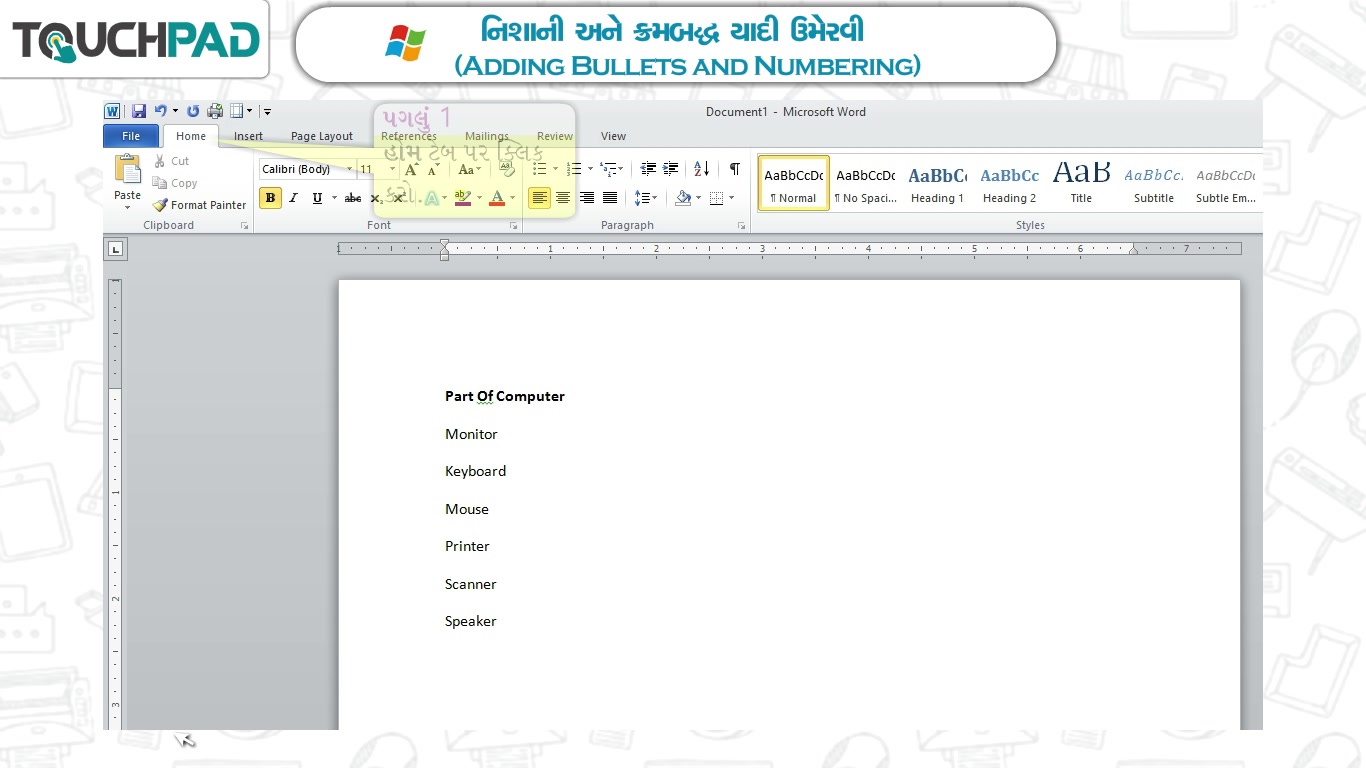The image size is (1366, 768).
Task: Insert a bulleted list with Bullets icon
Action: pos(540,169)
